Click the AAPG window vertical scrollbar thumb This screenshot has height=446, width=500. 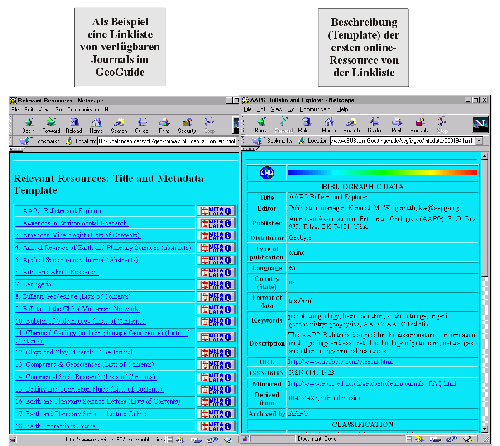(x=485, y=218)
